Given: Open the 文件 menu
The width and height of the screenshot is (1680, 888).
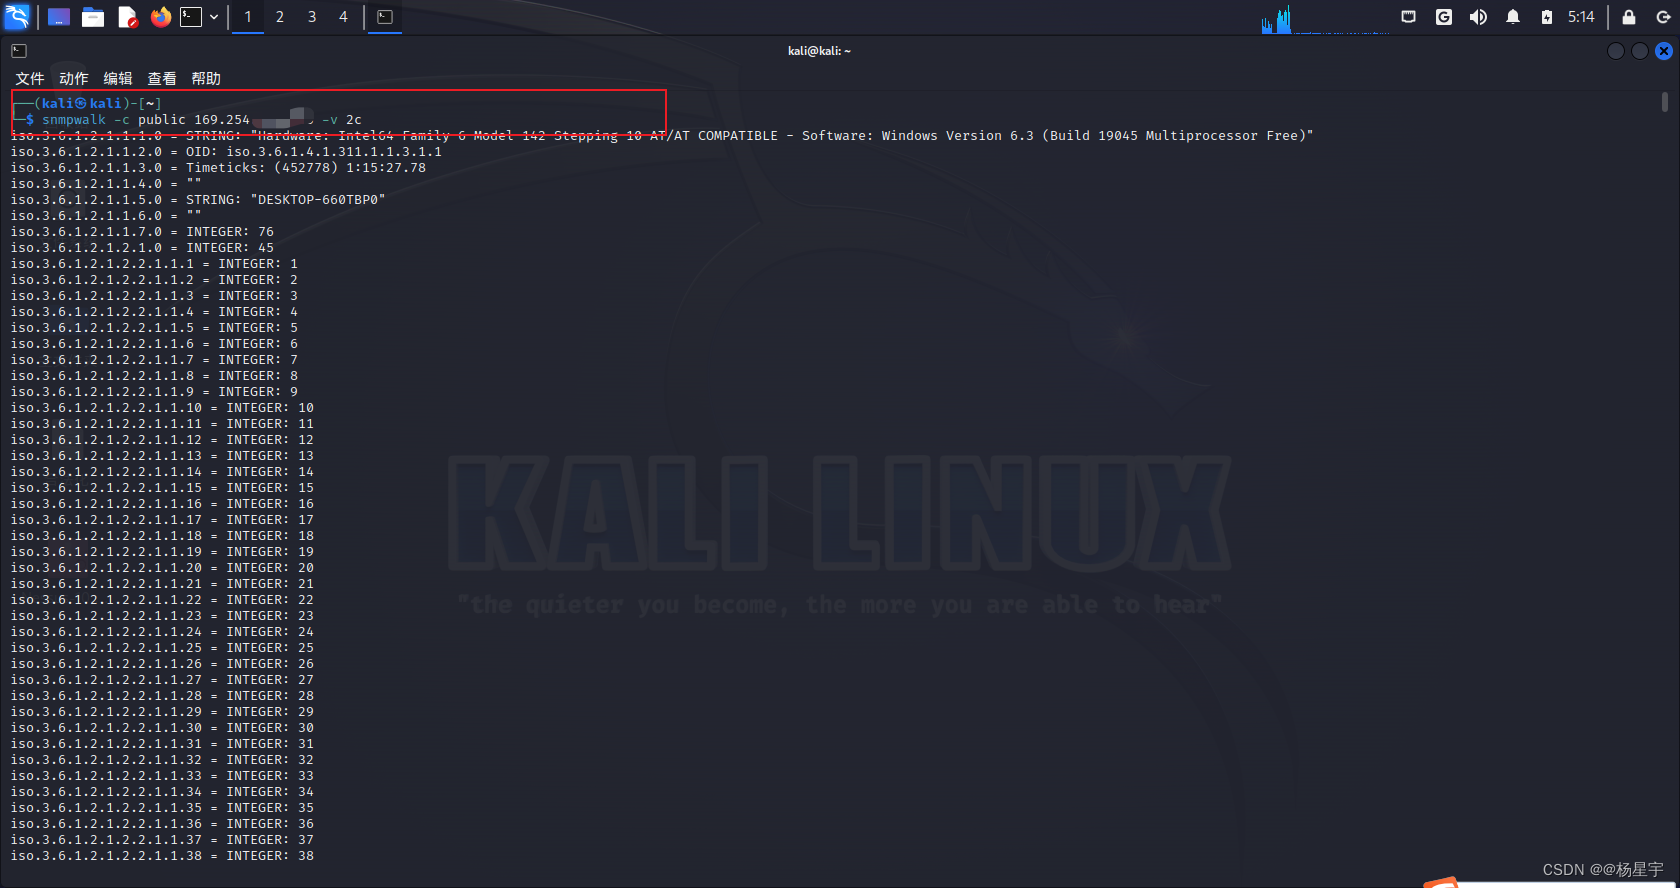Looking at the screenshot, I should click(30, 78).
